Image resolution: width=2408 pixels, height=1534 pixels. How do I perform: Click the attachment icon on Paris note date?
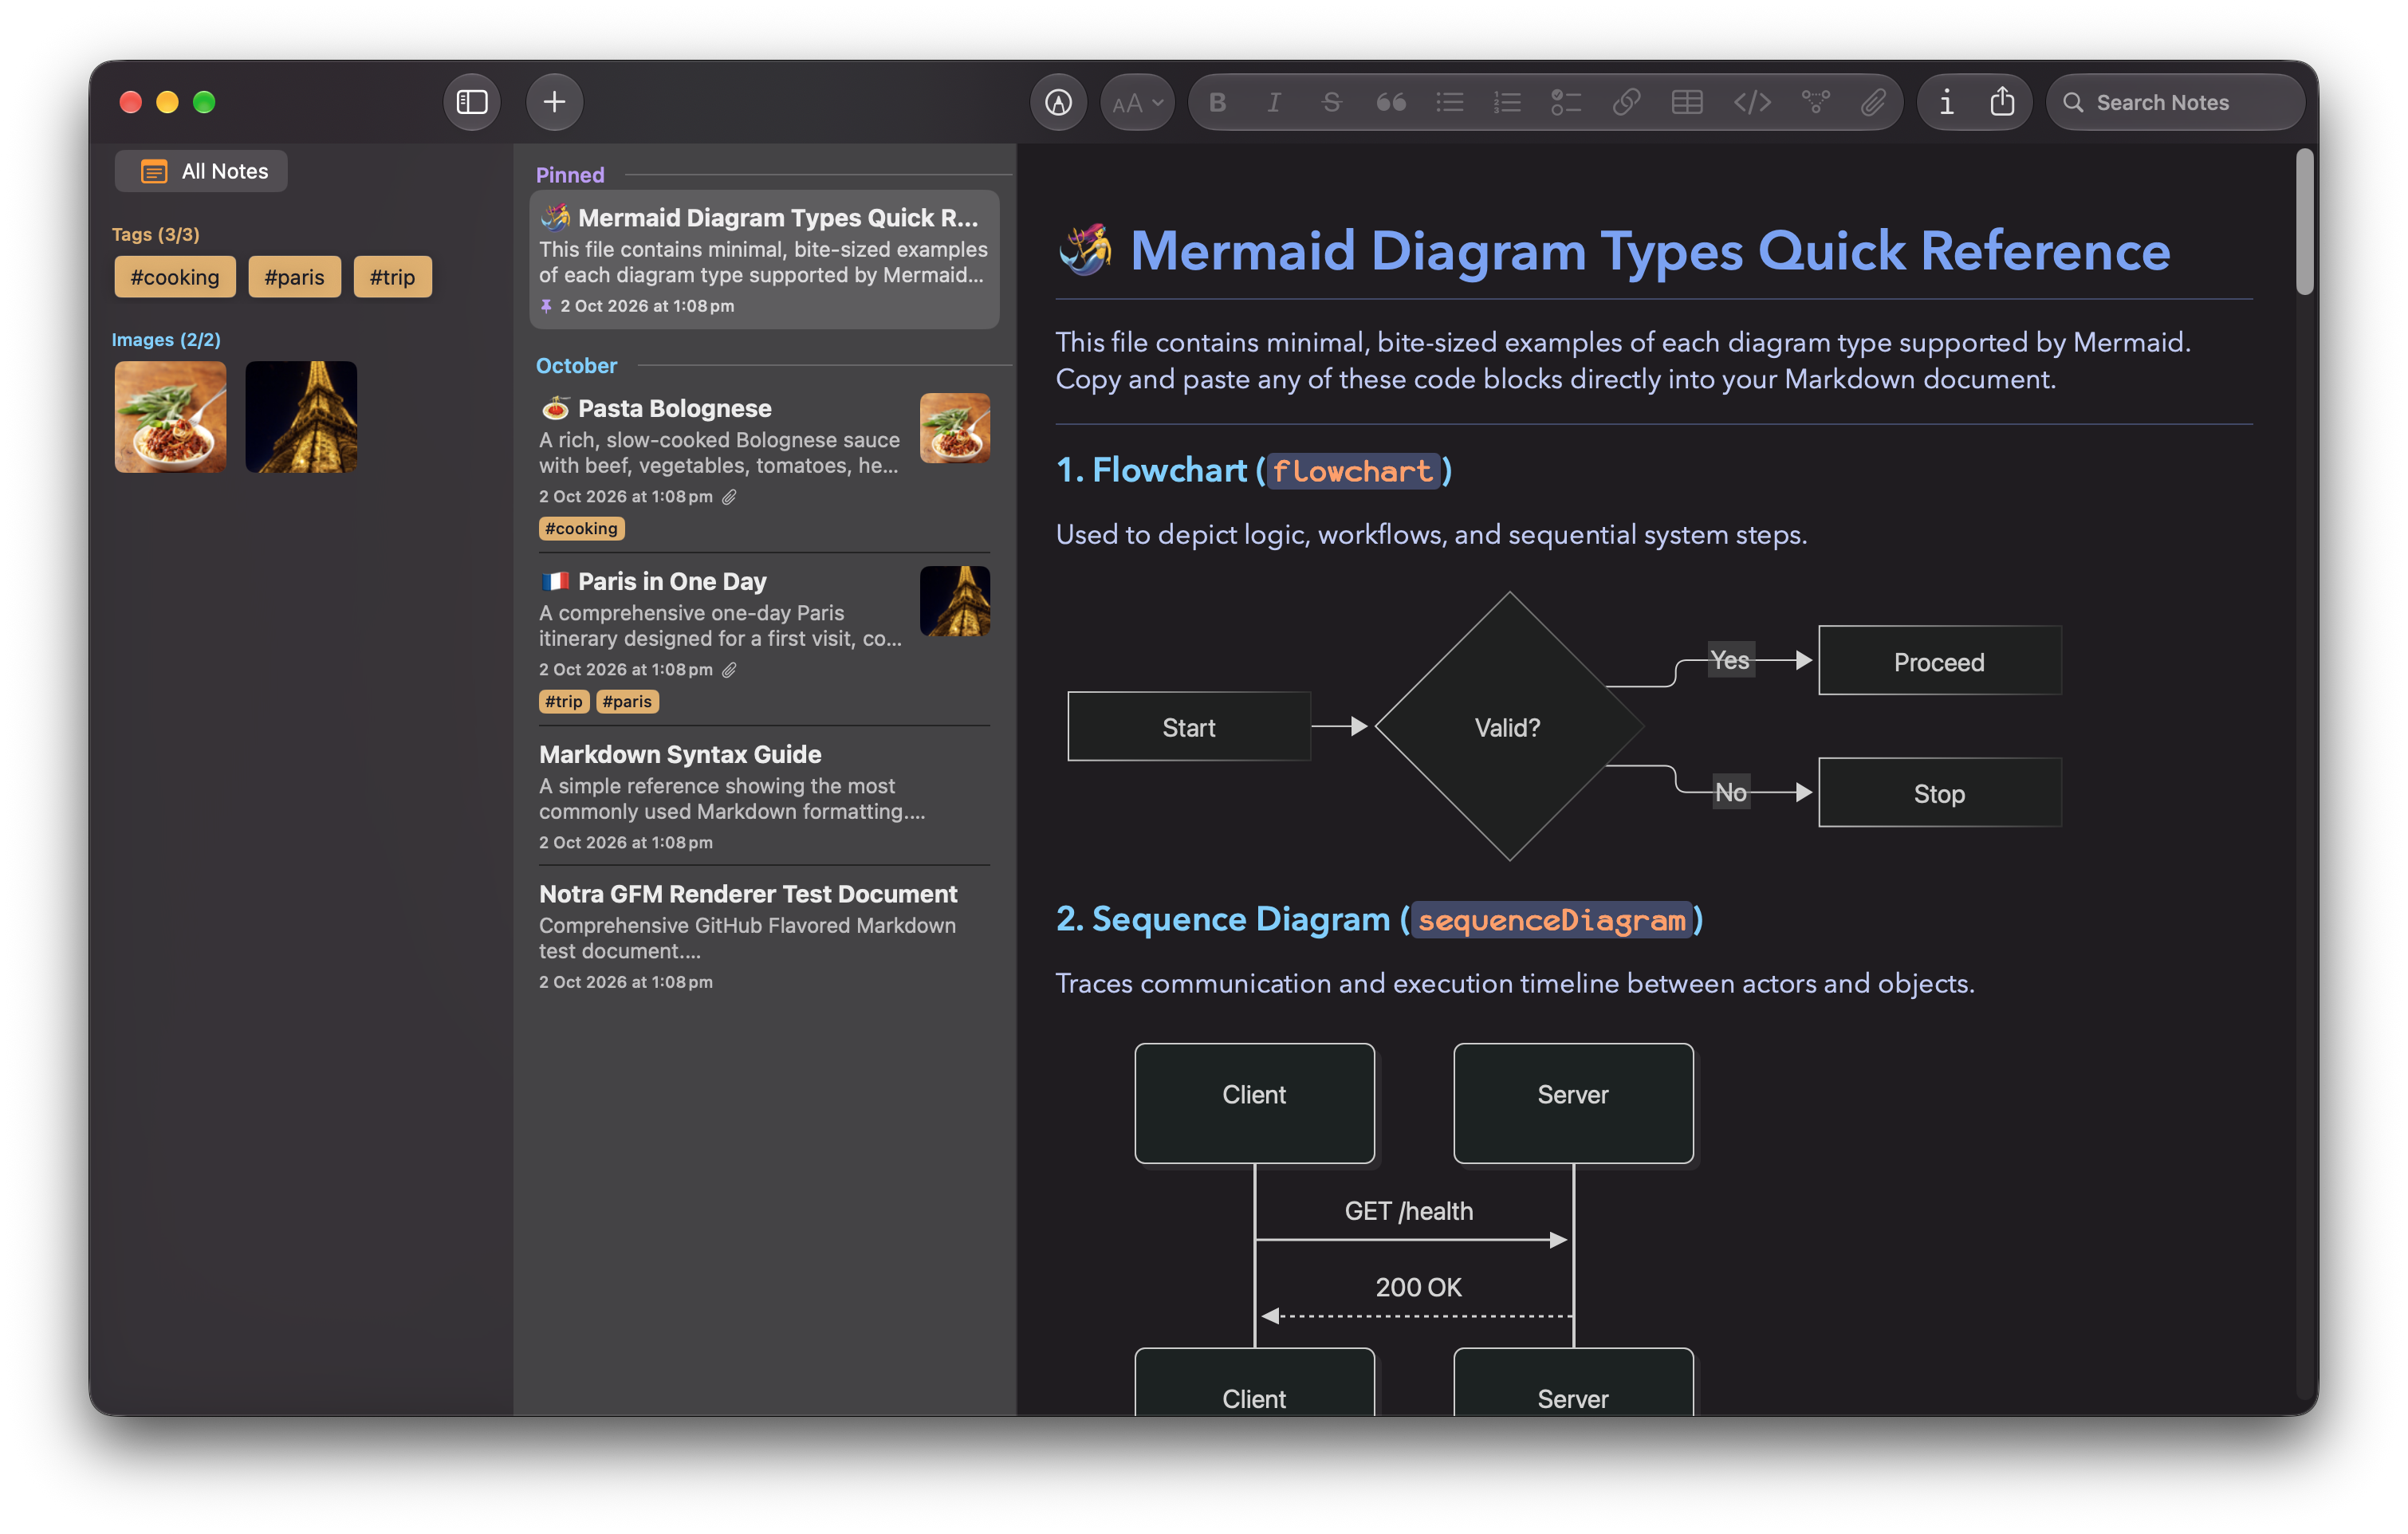729,670
